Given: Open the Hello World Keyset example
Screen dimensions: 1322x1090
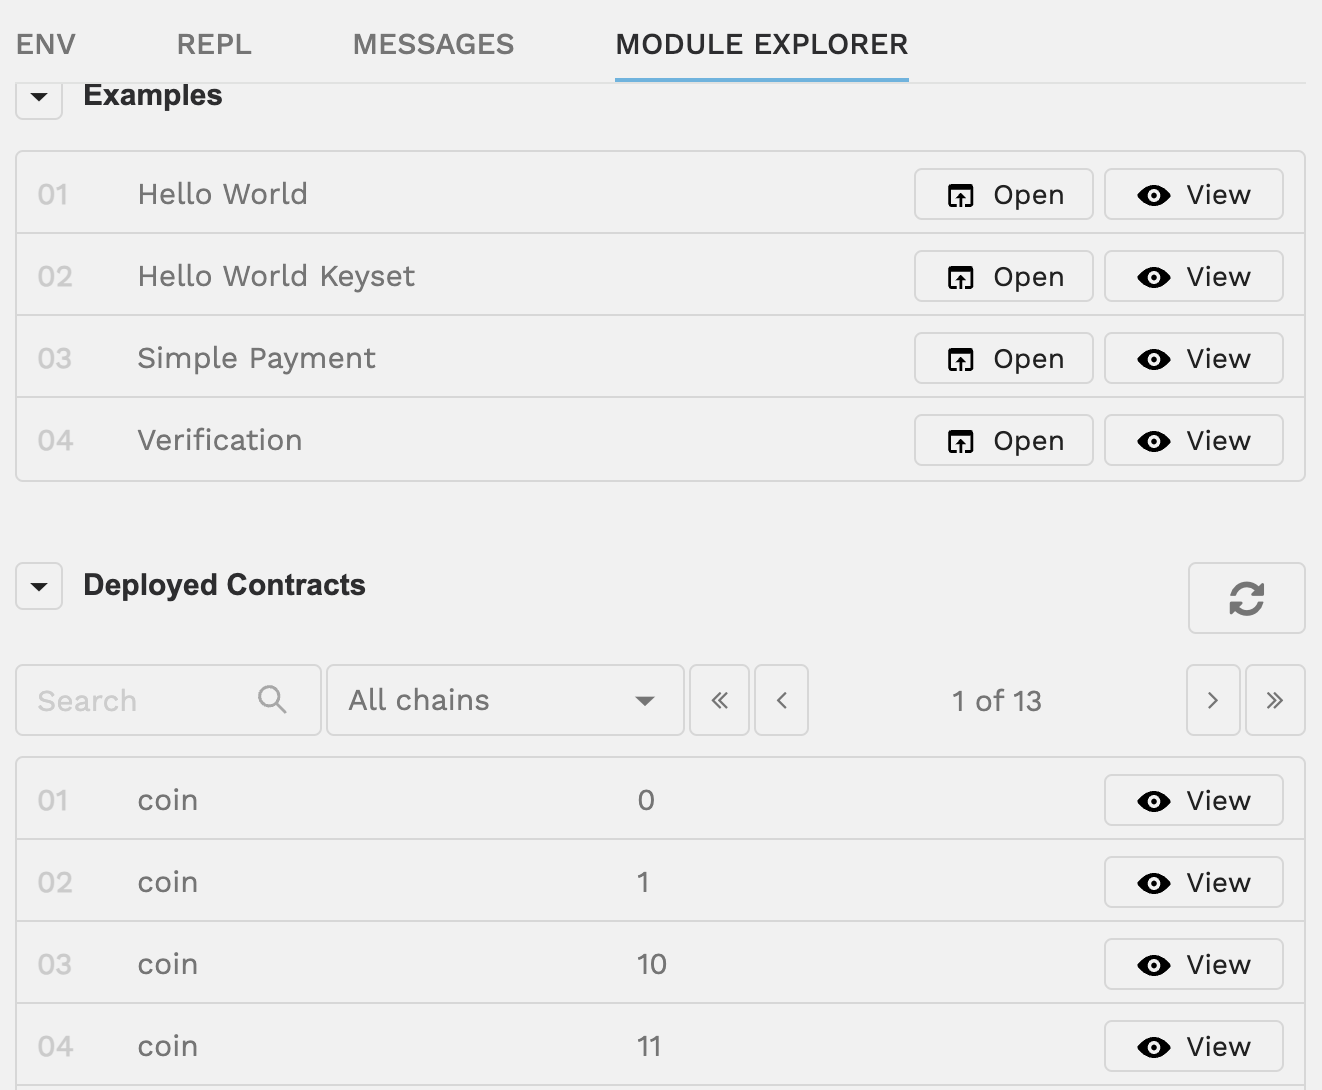Looking at the screenshot, I should pos(1003,276).
